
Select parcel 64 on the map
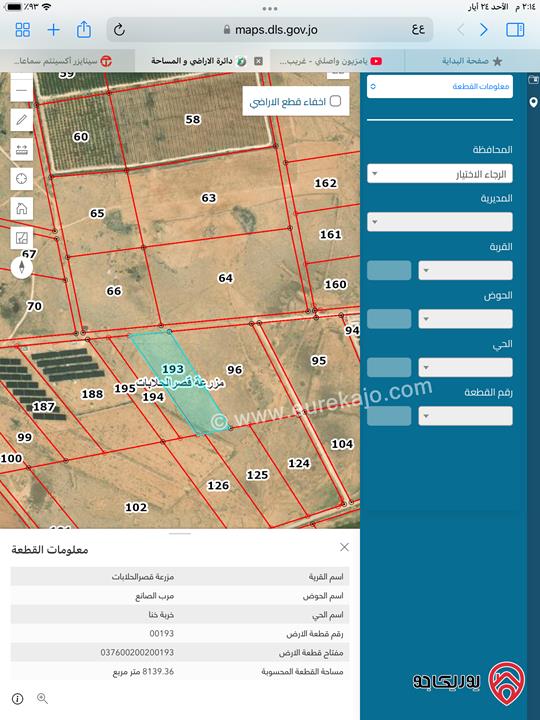pos(225,278)
